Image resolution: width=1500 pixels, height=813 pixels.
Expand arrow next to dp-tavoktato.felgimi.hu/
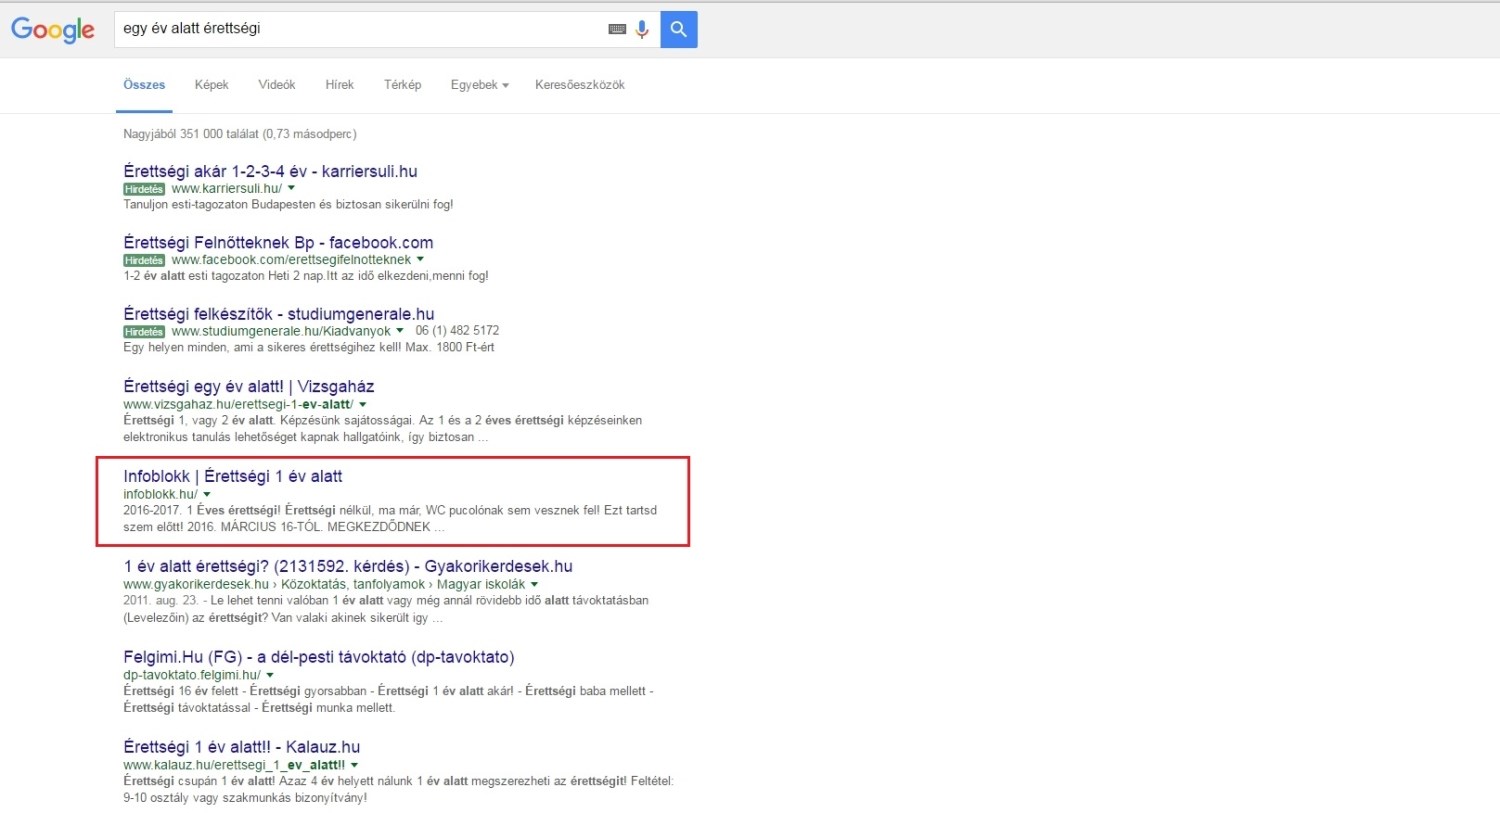point(270,675)
